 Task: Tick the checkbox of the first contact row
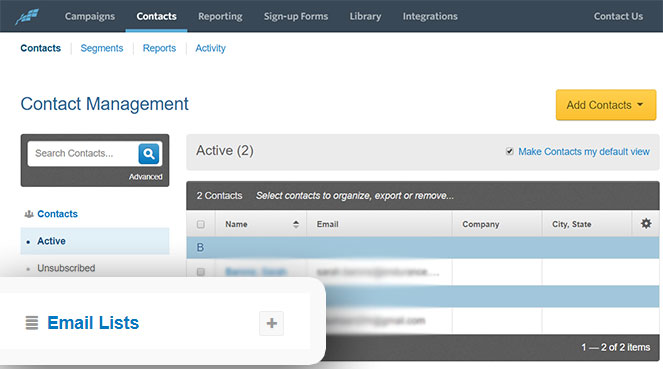coord(201,272)
